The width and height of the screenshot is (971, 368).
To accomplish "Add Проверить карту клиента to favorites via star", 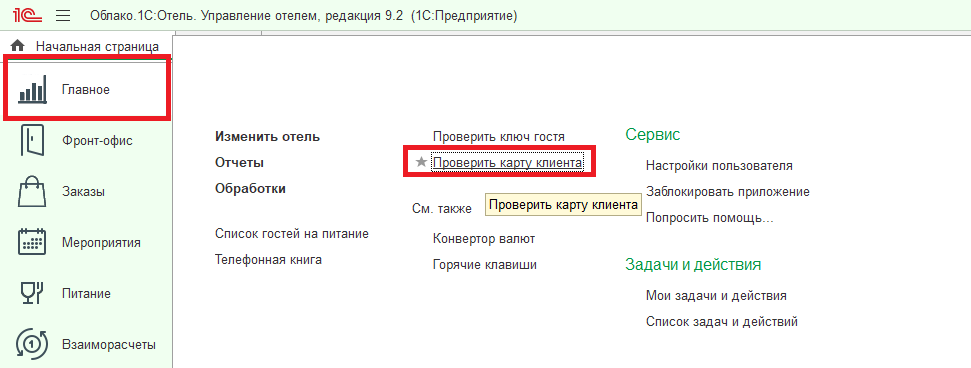I will [422, 162].
